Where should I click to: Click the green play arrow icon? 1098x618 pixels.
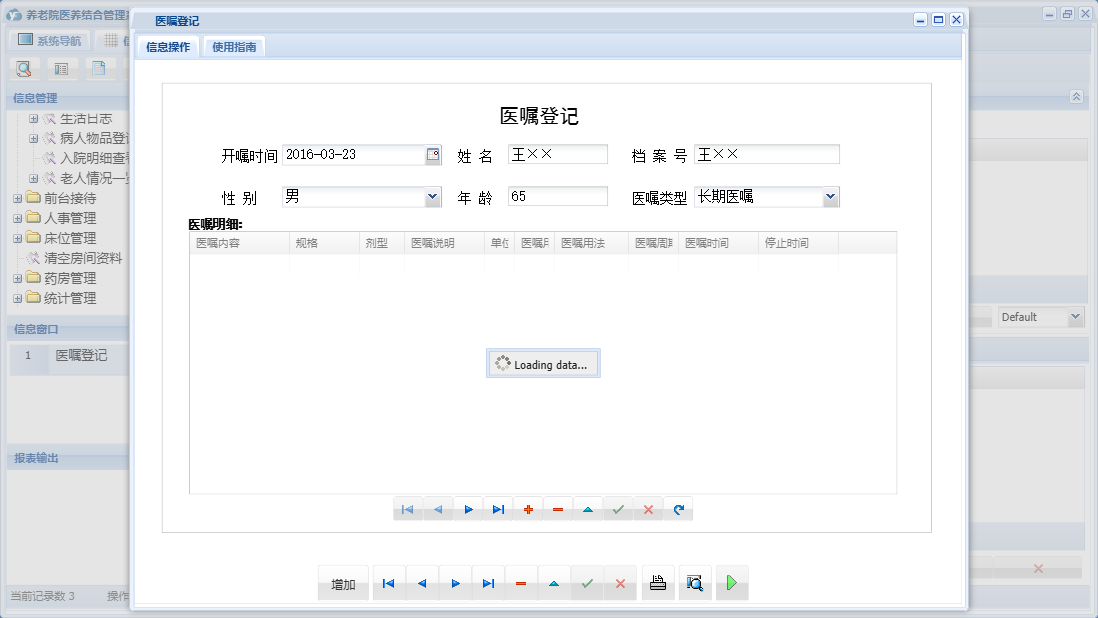tap(732, 583)
